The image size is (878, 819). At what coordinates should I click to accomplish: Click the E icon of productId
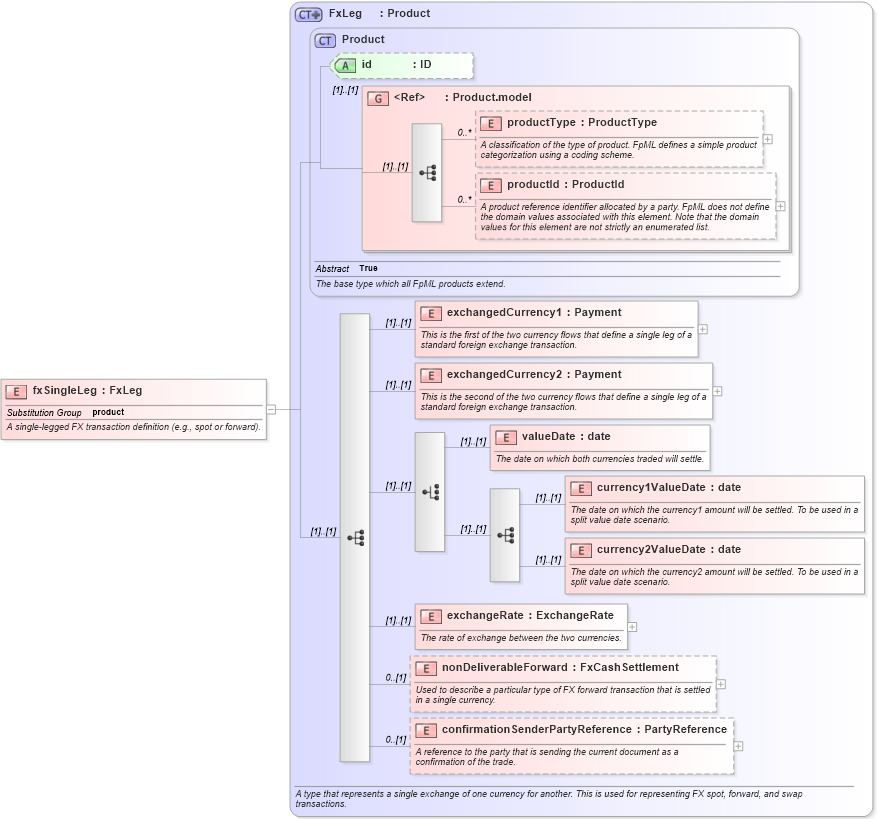491,185
